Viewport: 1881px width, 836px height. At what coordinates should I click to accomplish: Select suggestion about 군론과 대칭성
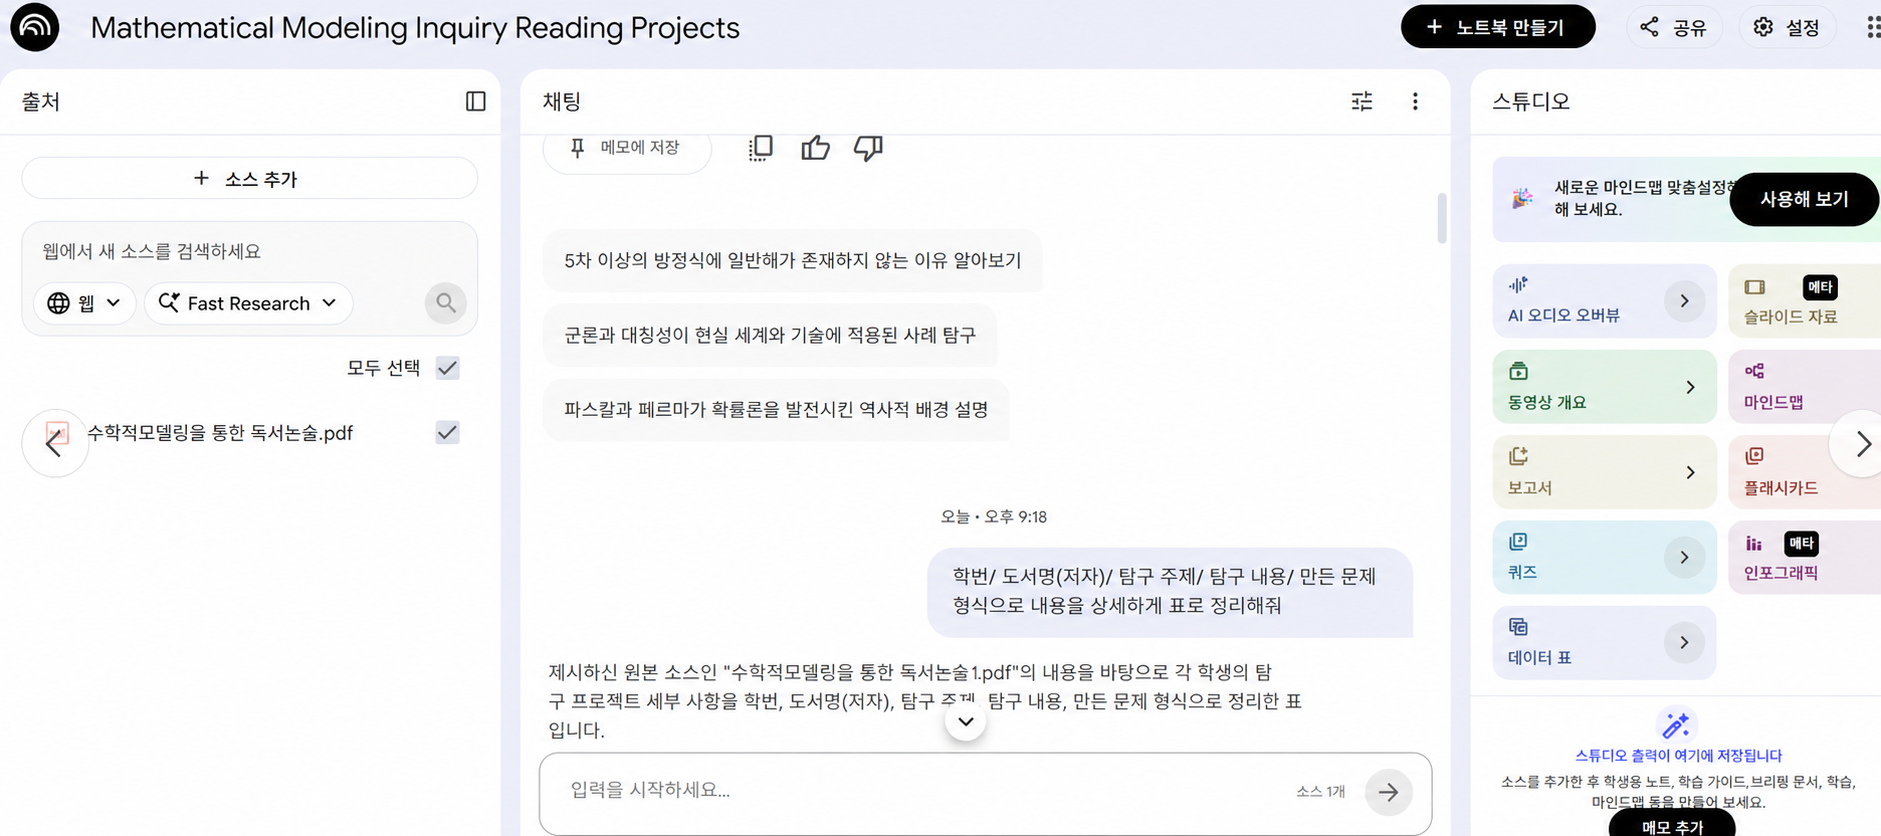coord(770,335)
